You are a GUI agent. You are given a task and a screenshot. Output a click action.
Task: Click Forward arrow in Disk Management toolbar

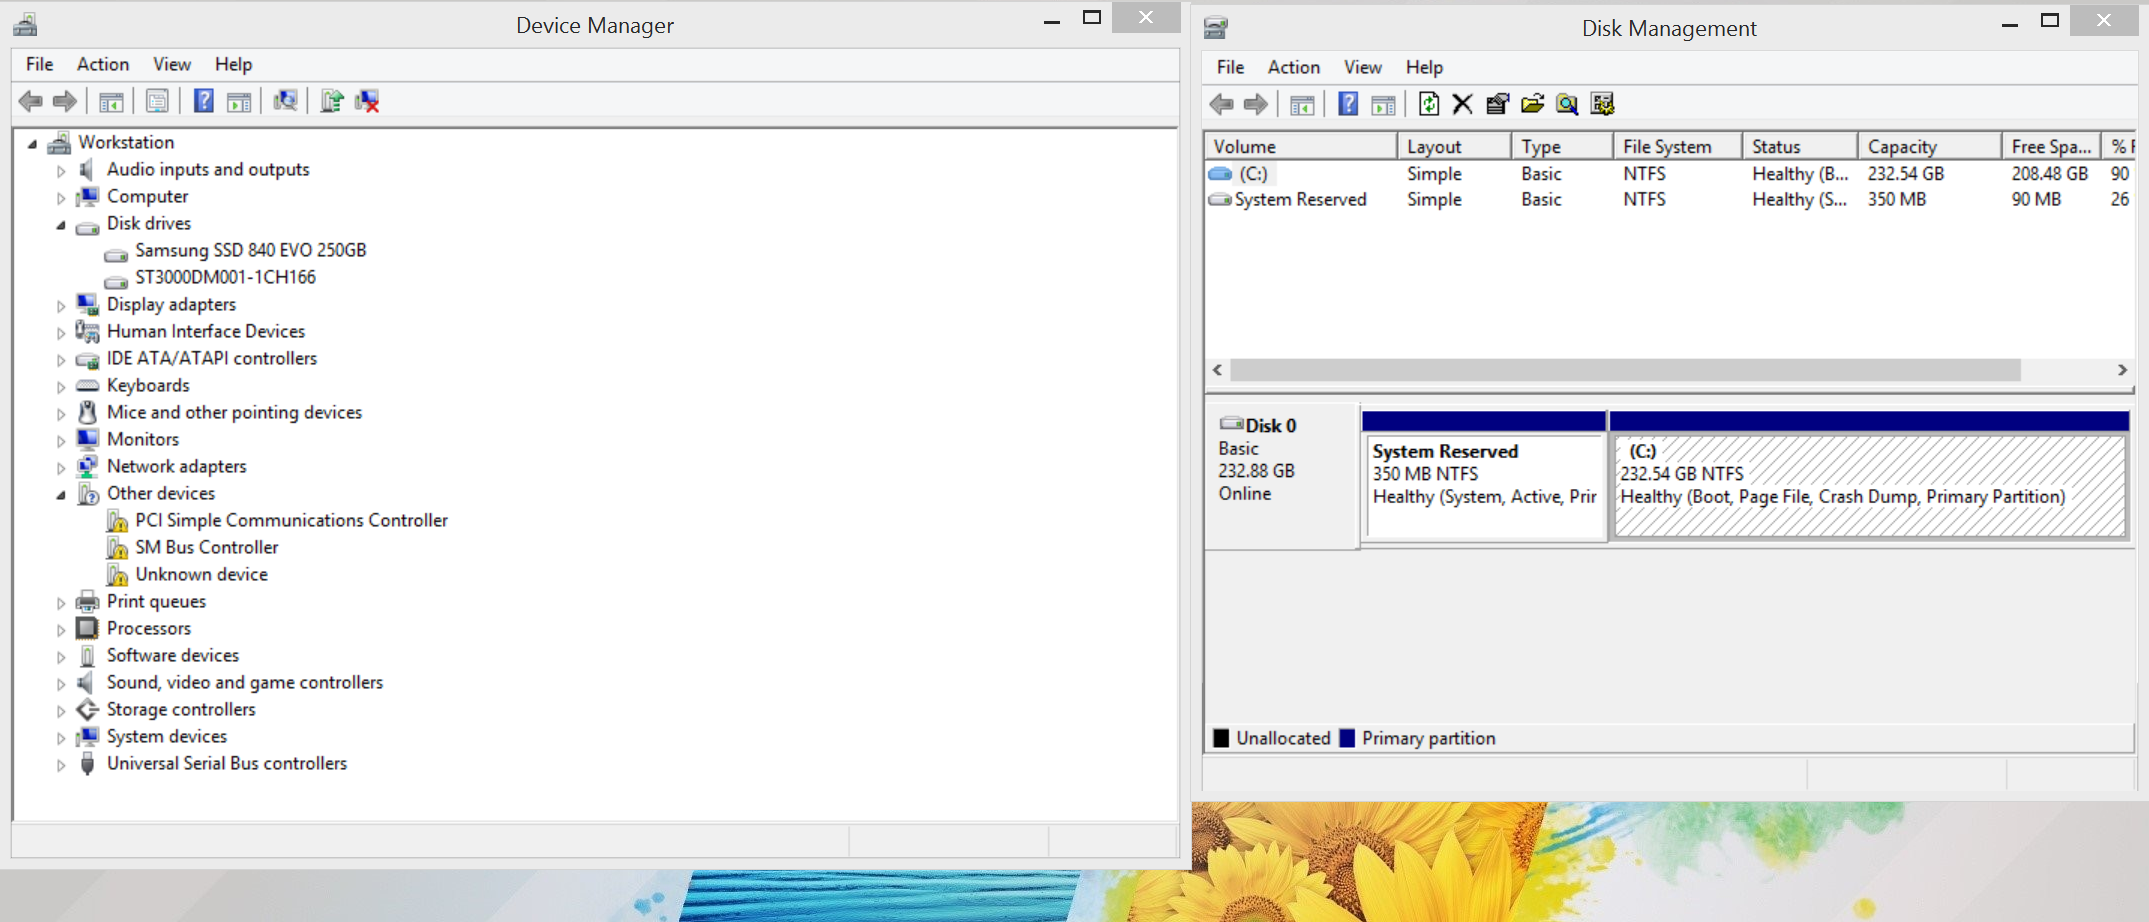1256,104
